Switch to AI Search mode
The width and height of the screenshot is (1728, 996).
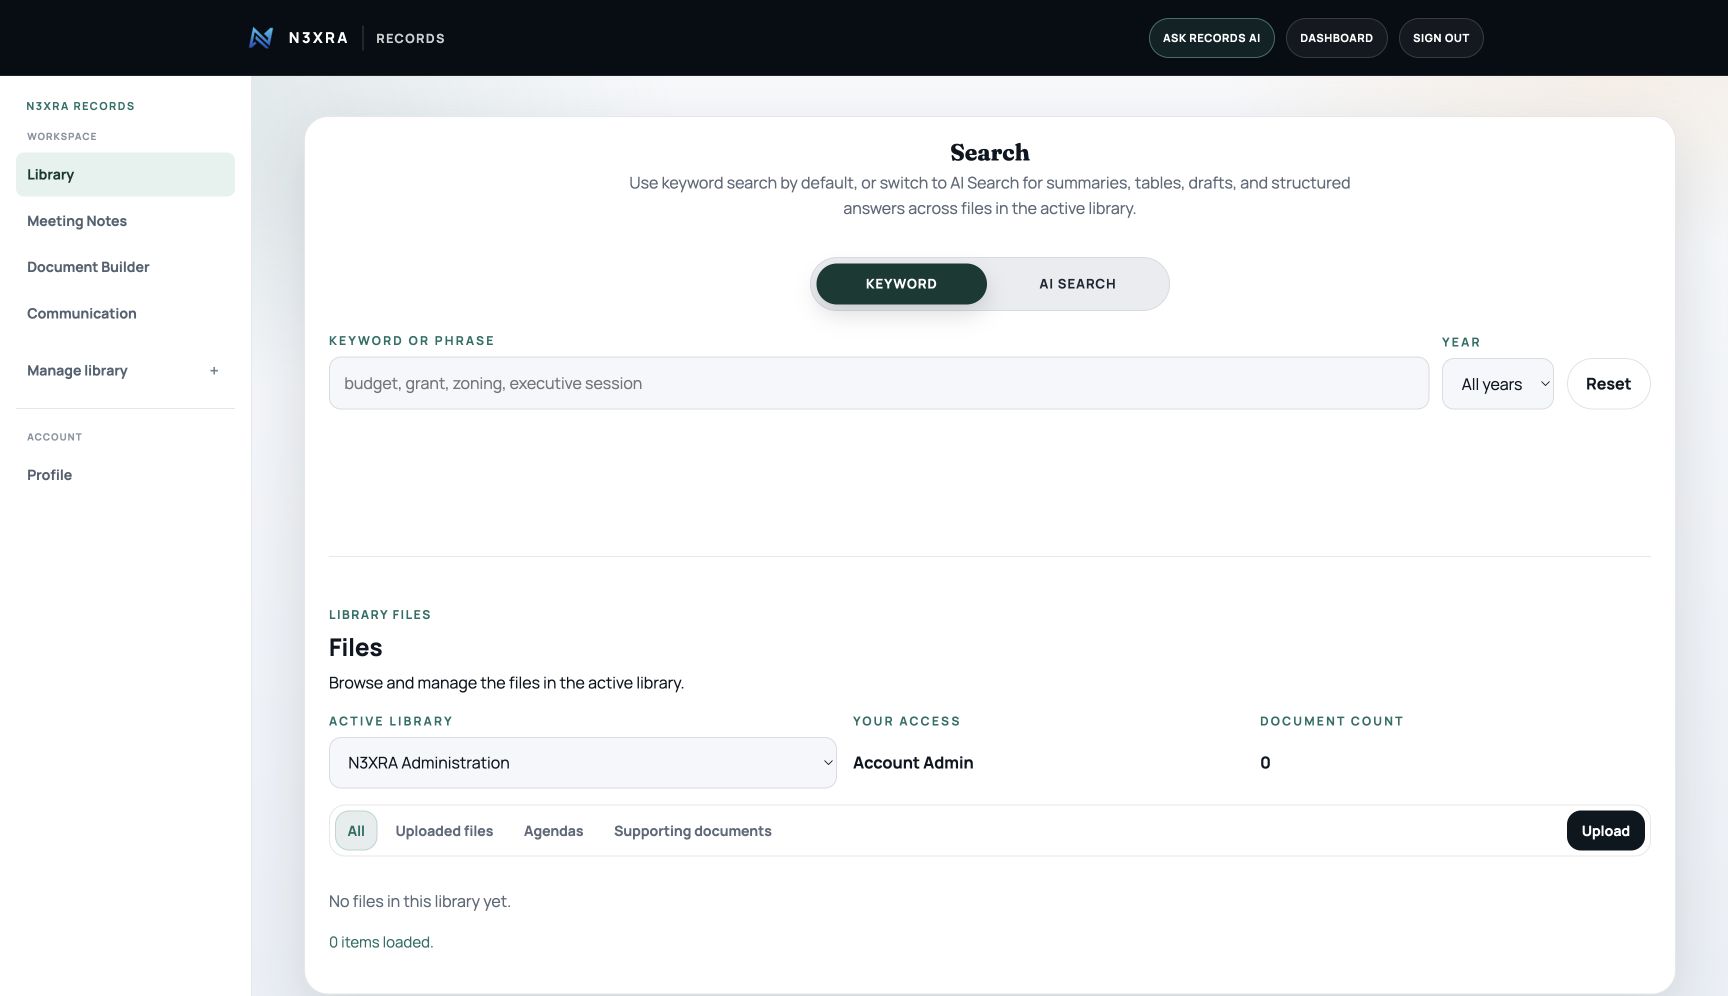(x=1077, y=284)
